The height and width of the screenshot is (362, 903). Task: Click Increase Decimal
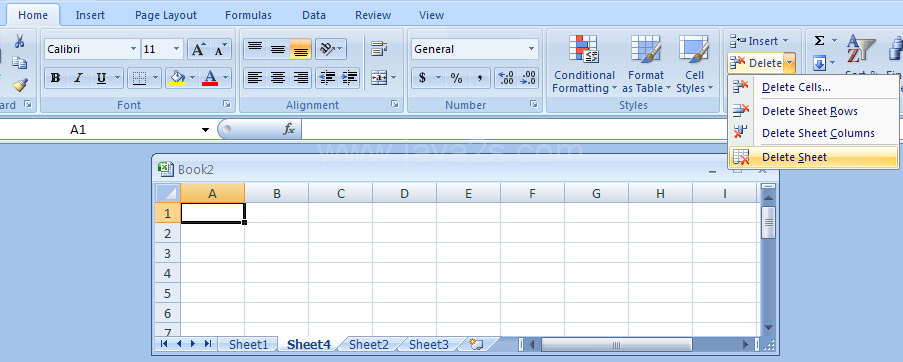click(x=506, y=78)
